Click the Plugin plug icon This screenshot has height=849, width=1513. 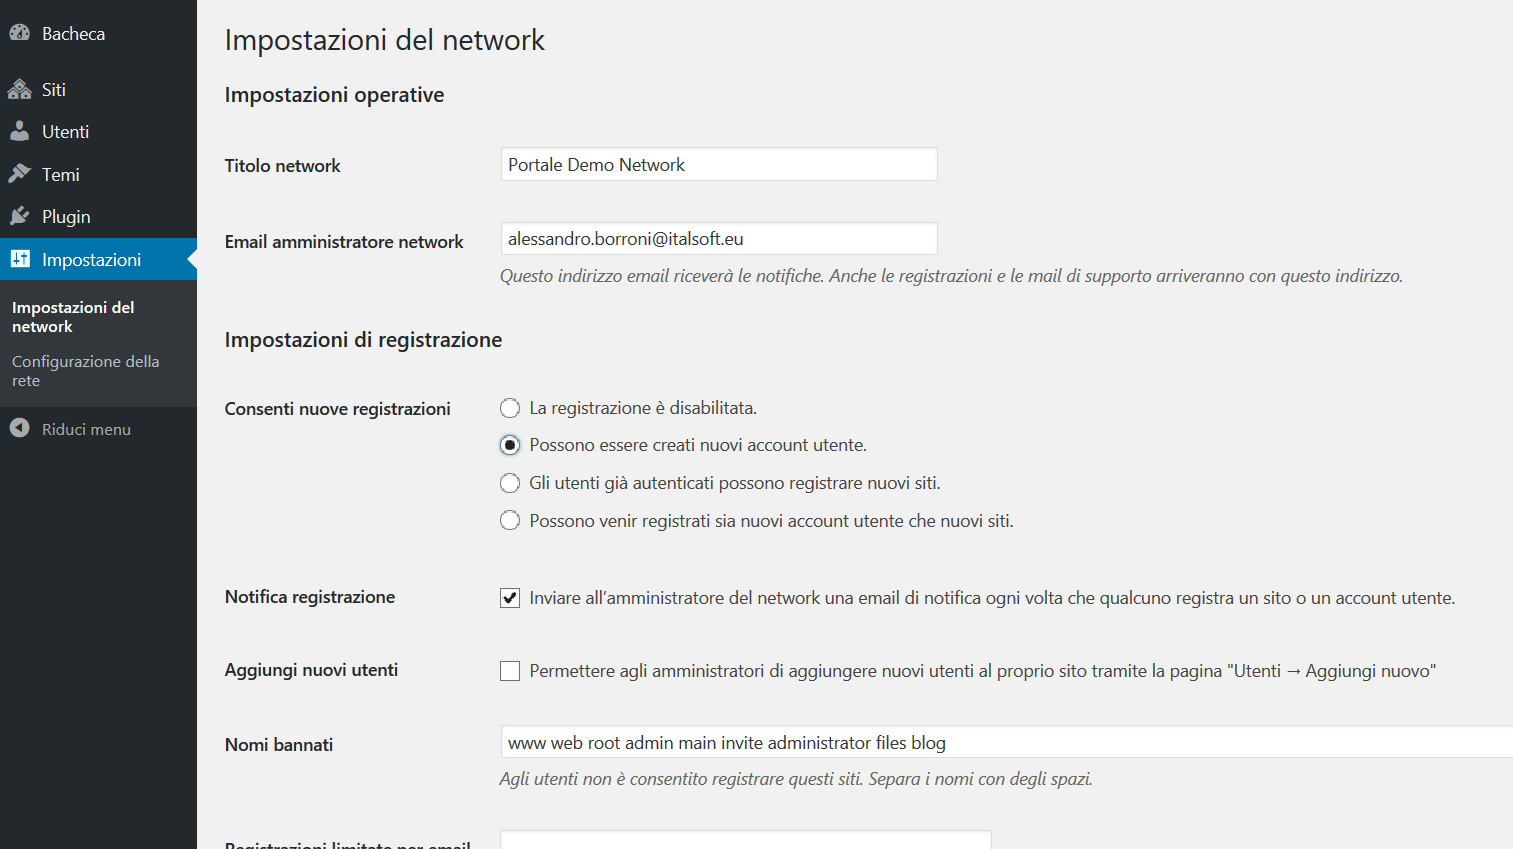(x=20, y=216)
